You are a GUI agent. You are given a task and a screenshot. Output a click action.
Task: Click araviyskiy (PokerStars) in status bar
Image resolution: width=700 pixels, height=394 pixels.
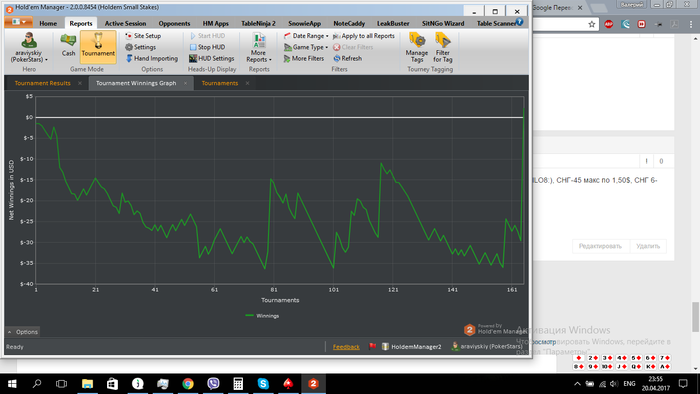click(487, 347)
